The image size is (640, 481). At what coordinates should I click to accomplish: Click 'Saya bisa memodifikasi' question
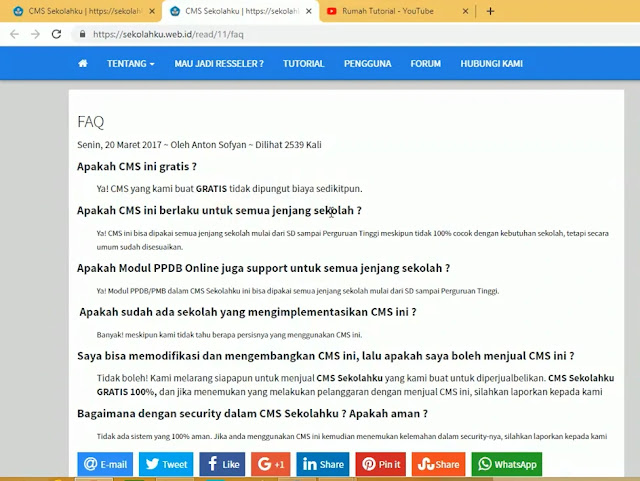pyautogui.click(x=326, y=356)
